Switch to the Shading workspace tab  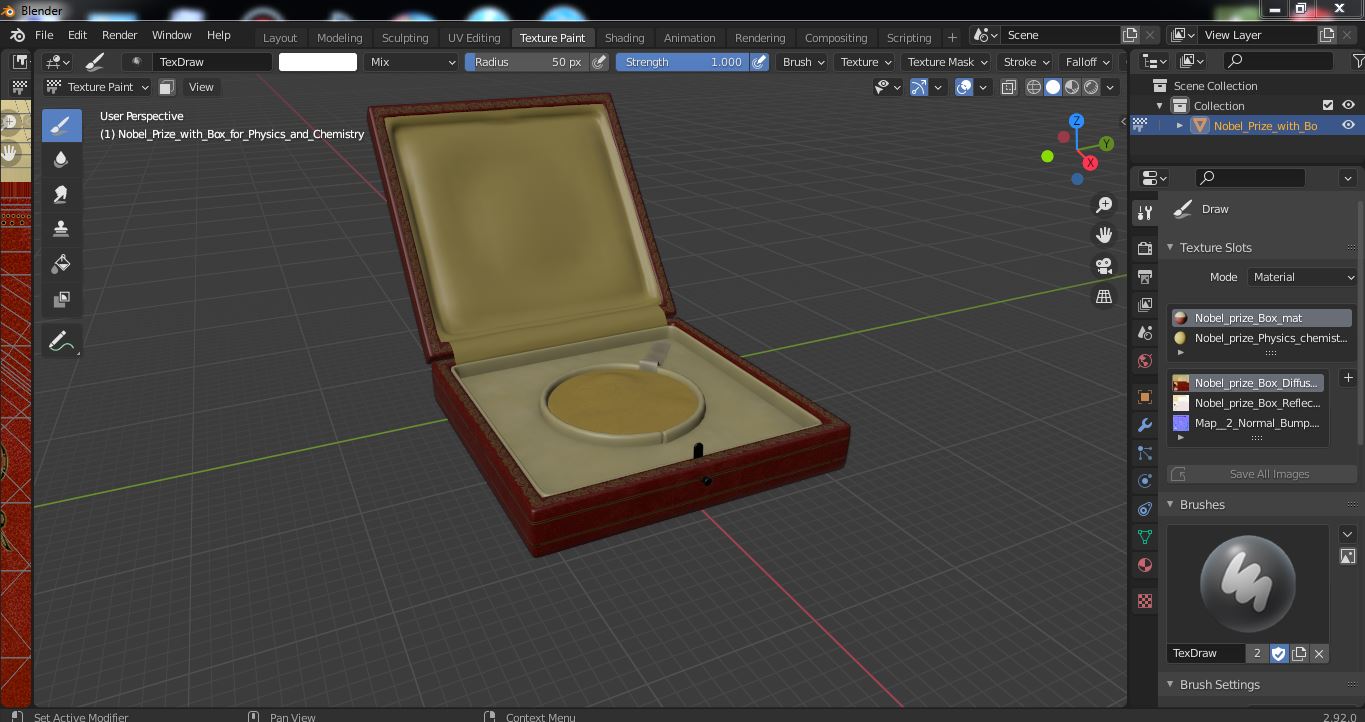pyautogui.click(x=624, y=38)
